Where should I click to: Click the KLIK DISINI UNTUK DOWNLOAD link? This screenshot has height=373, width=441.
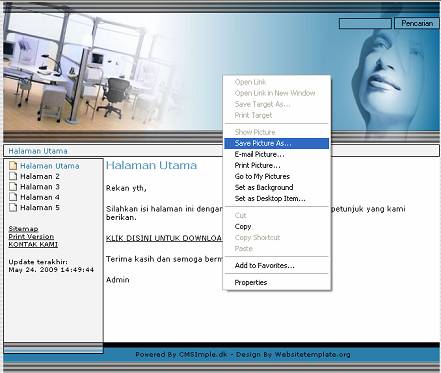pyautogui.click(x=164, y=238)
